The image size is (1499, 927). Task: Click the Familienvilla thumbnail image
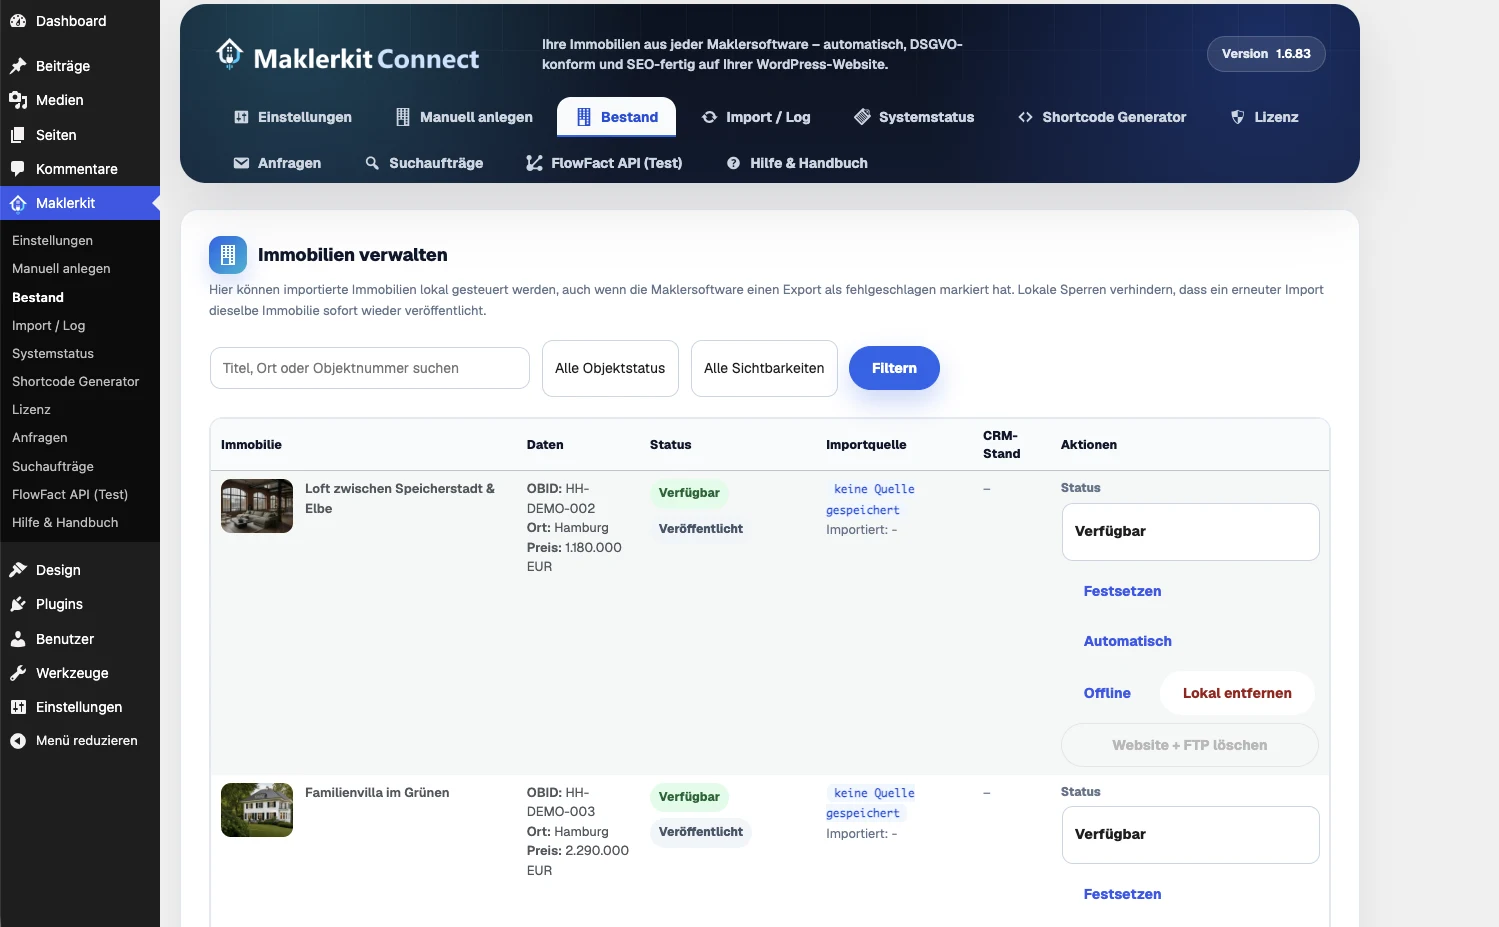[x=257, y=810]
